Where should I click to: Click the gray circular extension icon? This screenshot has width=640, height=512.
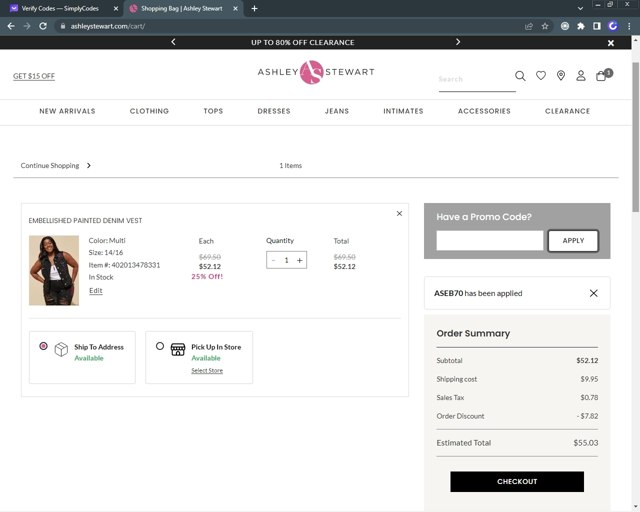tap(565, 26)
